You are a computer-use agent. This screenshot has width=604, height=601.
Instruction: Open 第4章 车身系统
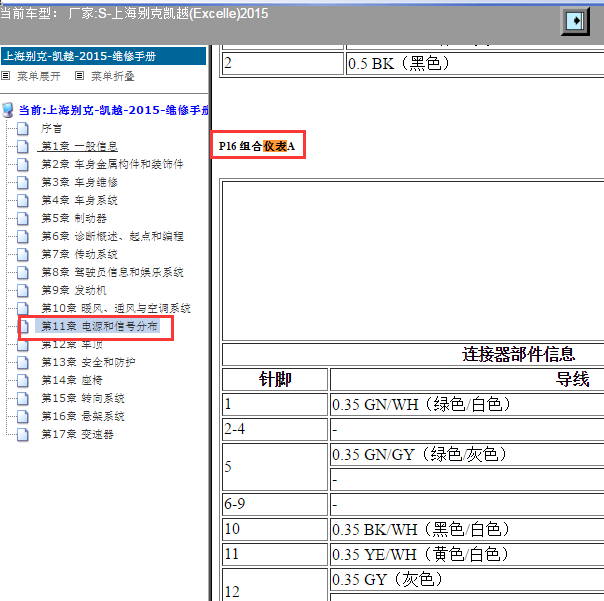pyautogui.click(x=79, y=200)
